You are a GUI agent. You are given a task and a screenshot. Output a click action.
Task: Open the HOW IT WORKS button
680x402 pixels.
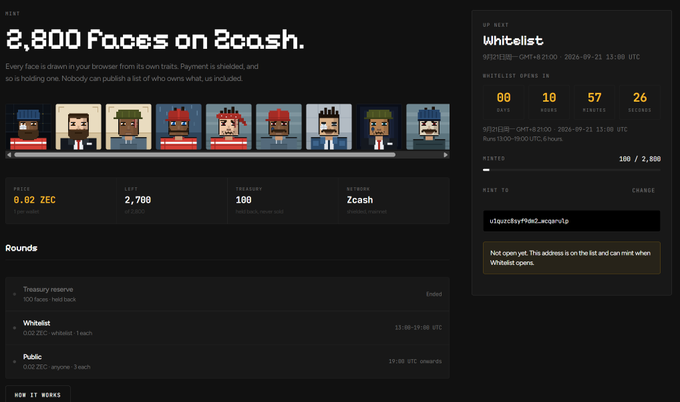[x=38, y=395]
